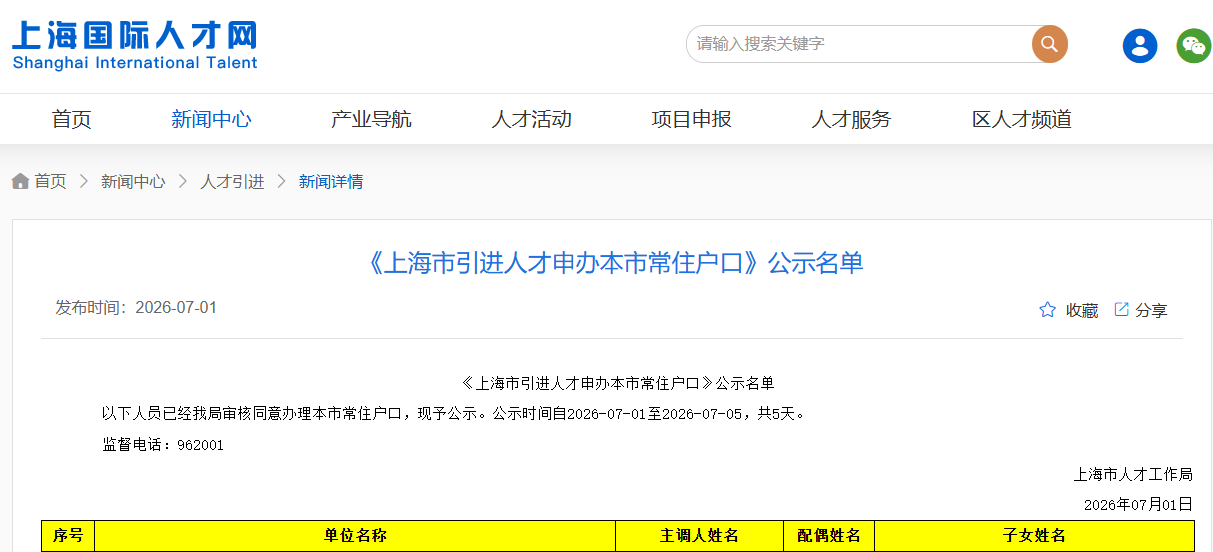Open the 项目申报 navigation menu item
1213x552 pixels.
691,119
